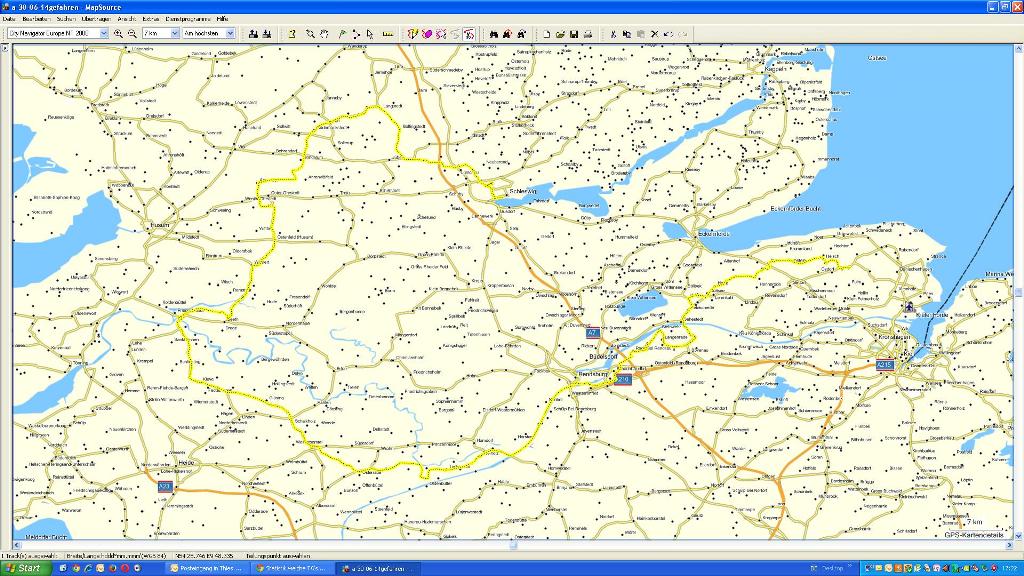Image resolution: width=1024 pixels, height=576 pixels.
Task: Expand the 7 km scale dropdown
Action: point(174,33)
